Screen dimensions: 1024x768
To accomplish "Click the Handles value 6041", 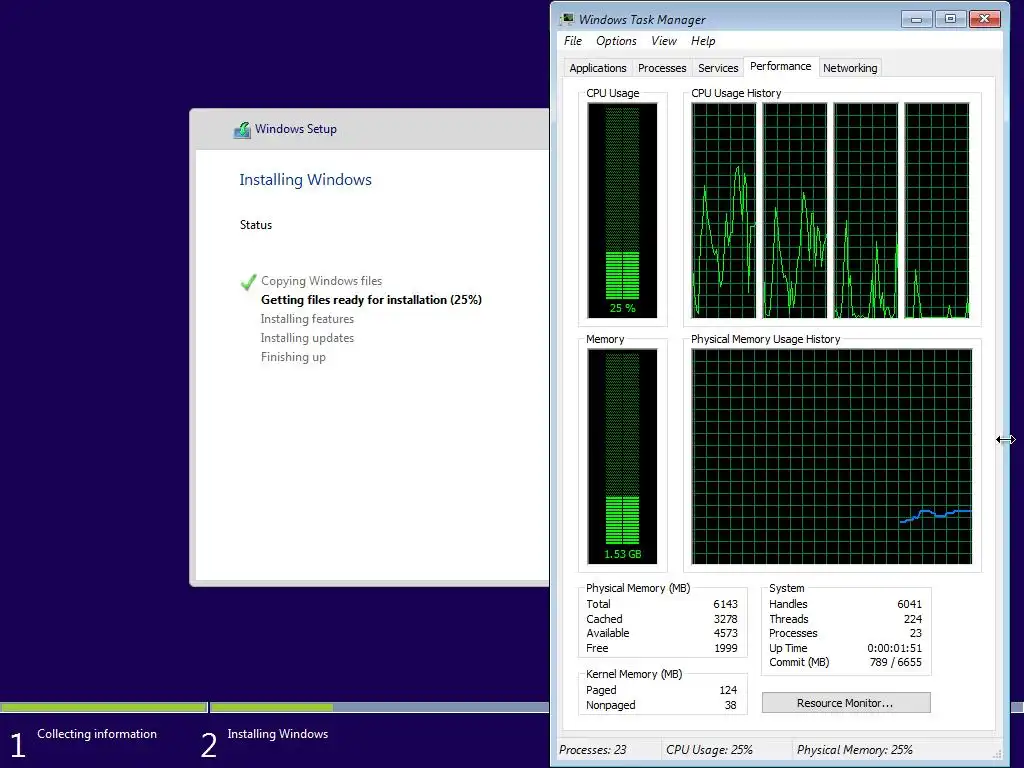I will point(909,604).
